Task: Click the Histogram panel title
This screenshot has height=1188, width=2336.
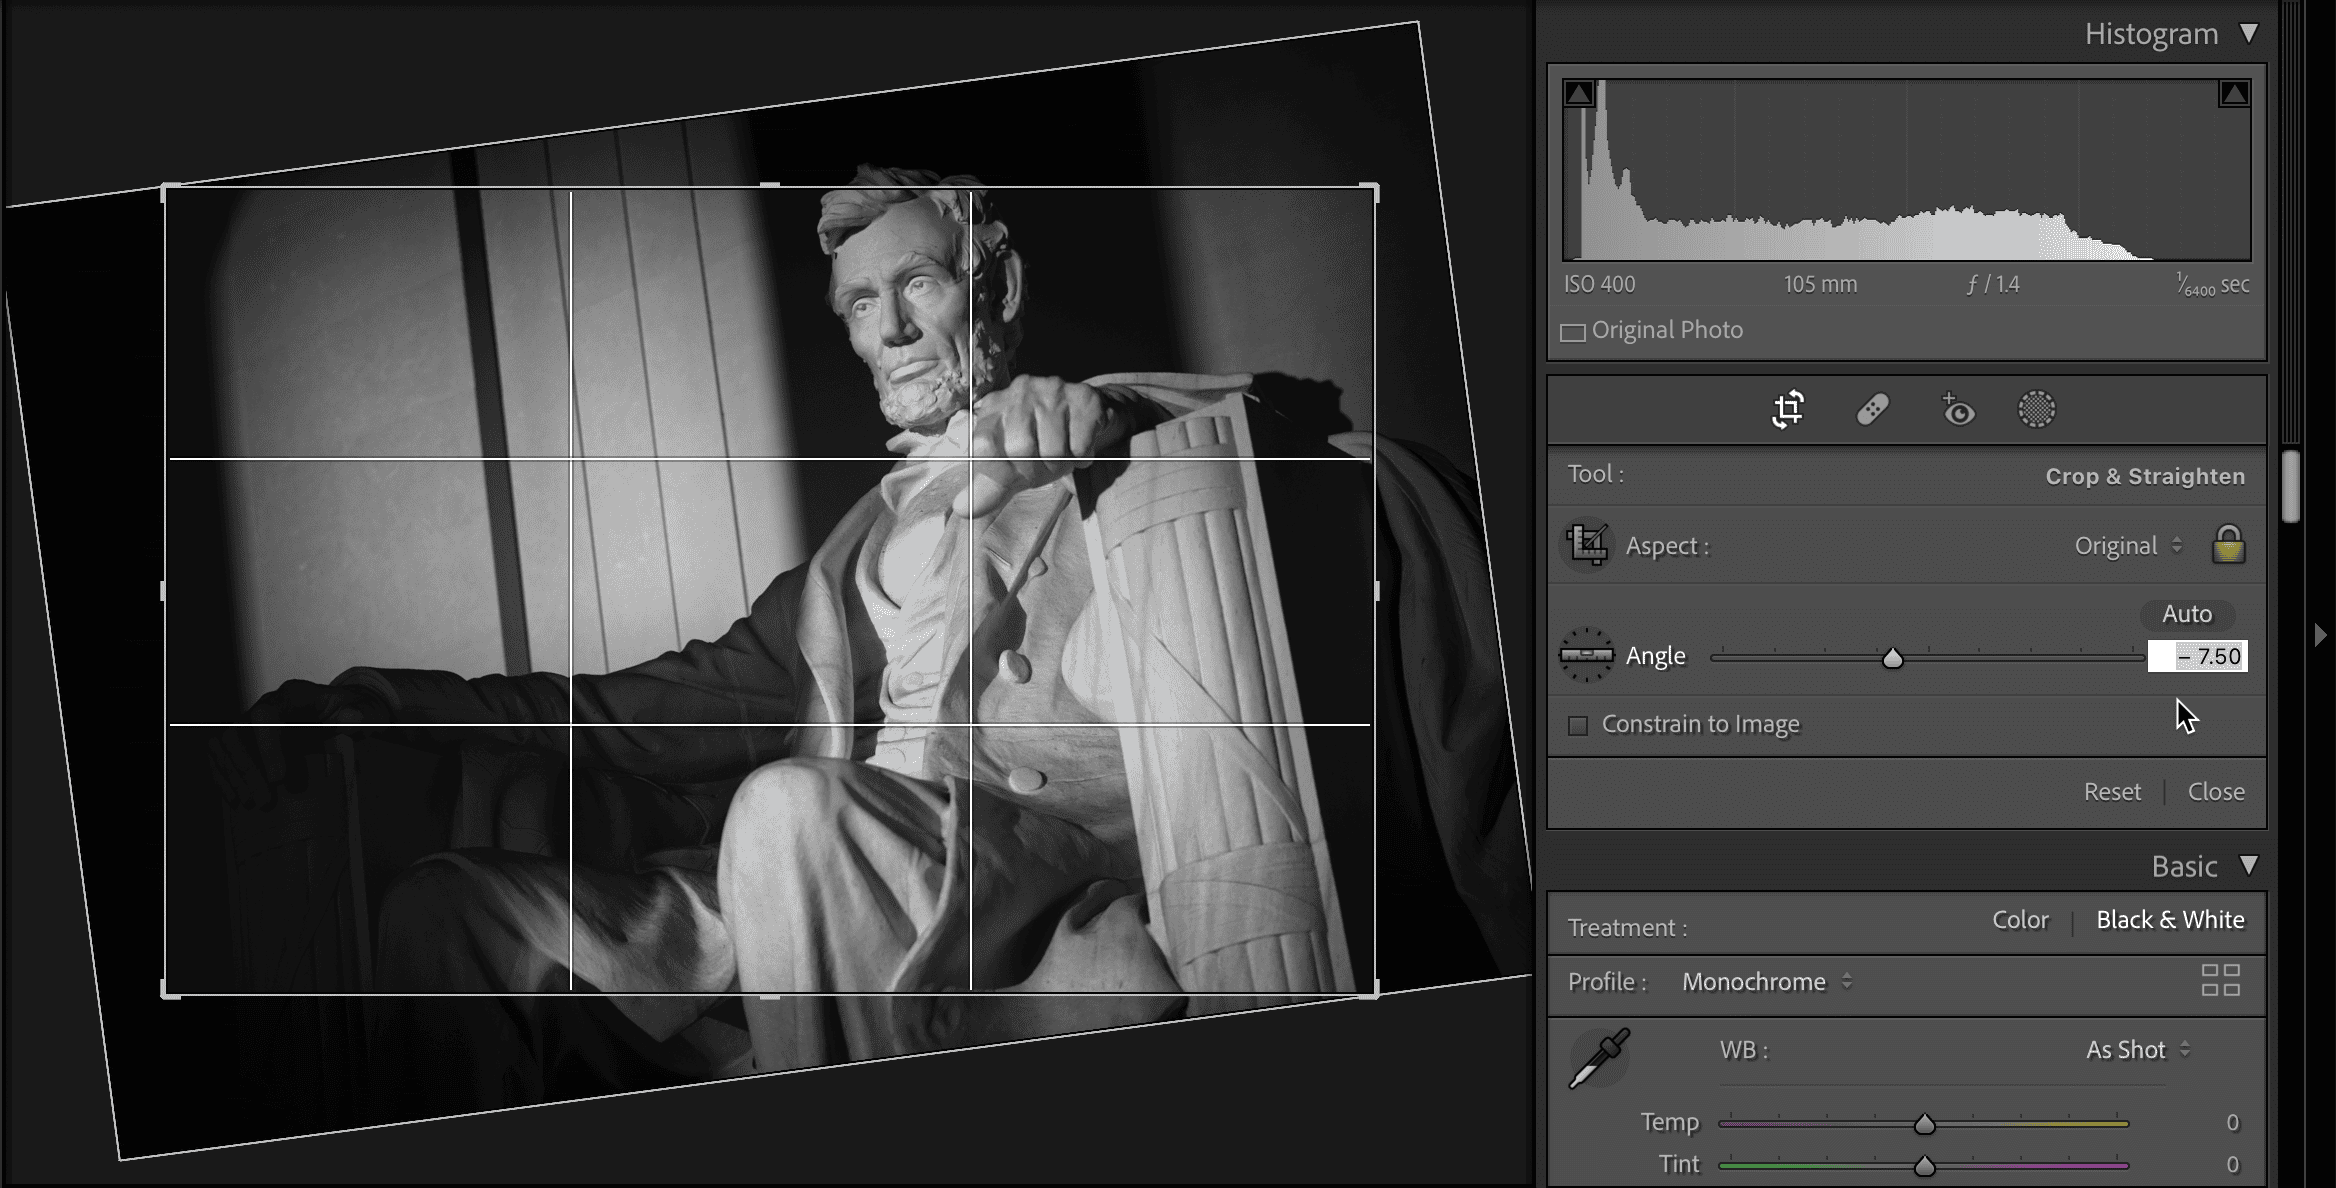Action: (2151, 34)
